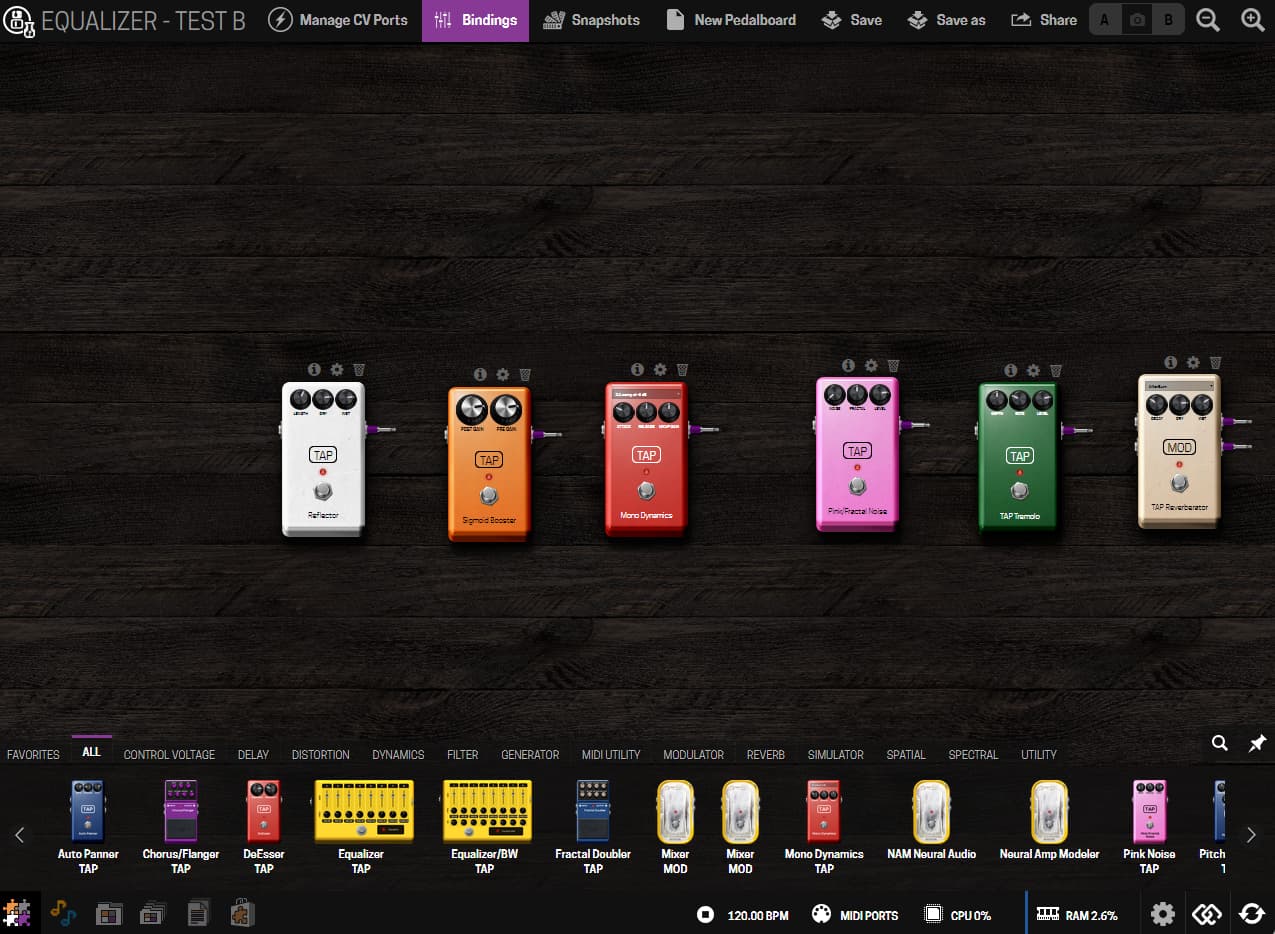This screenshot has width=1275, height=934.
Task: Open Manage CV Ports
Action: 339,20
